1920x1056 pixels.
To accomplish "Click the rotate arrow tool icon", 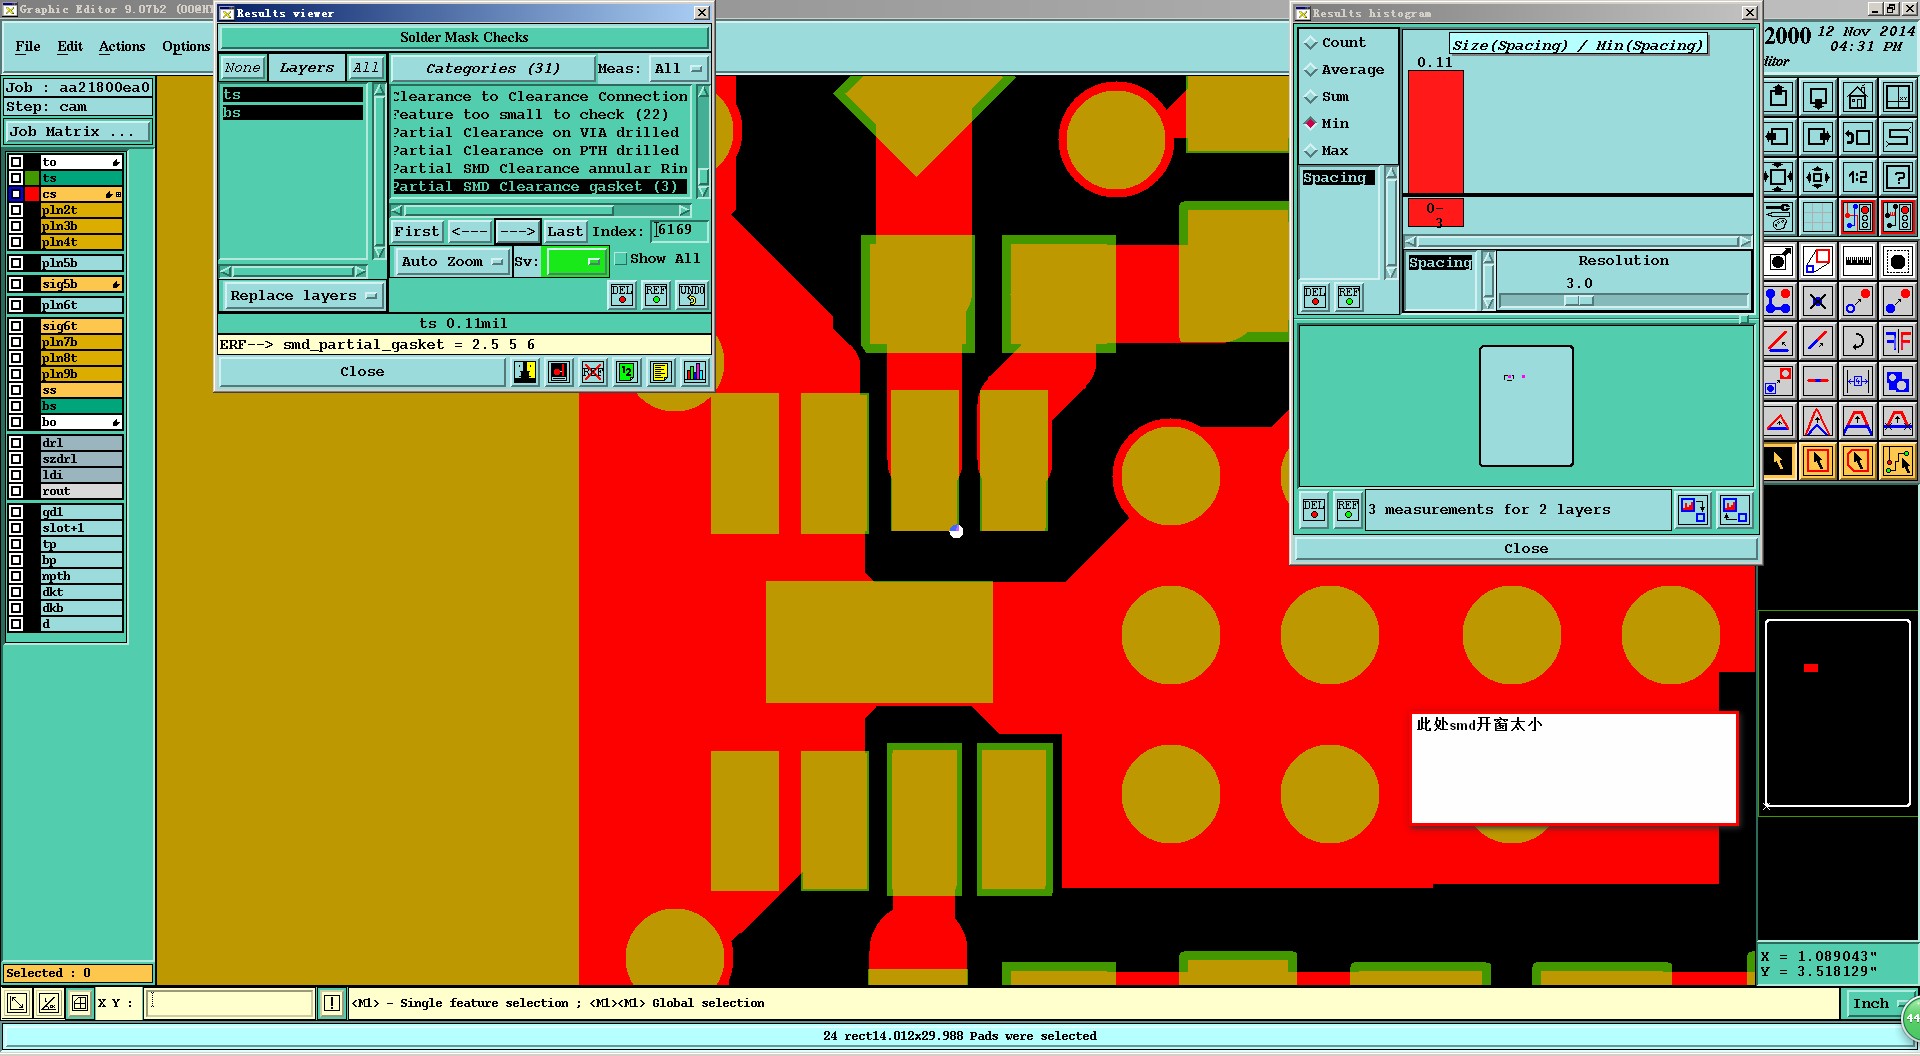I will pos(1857,341).
